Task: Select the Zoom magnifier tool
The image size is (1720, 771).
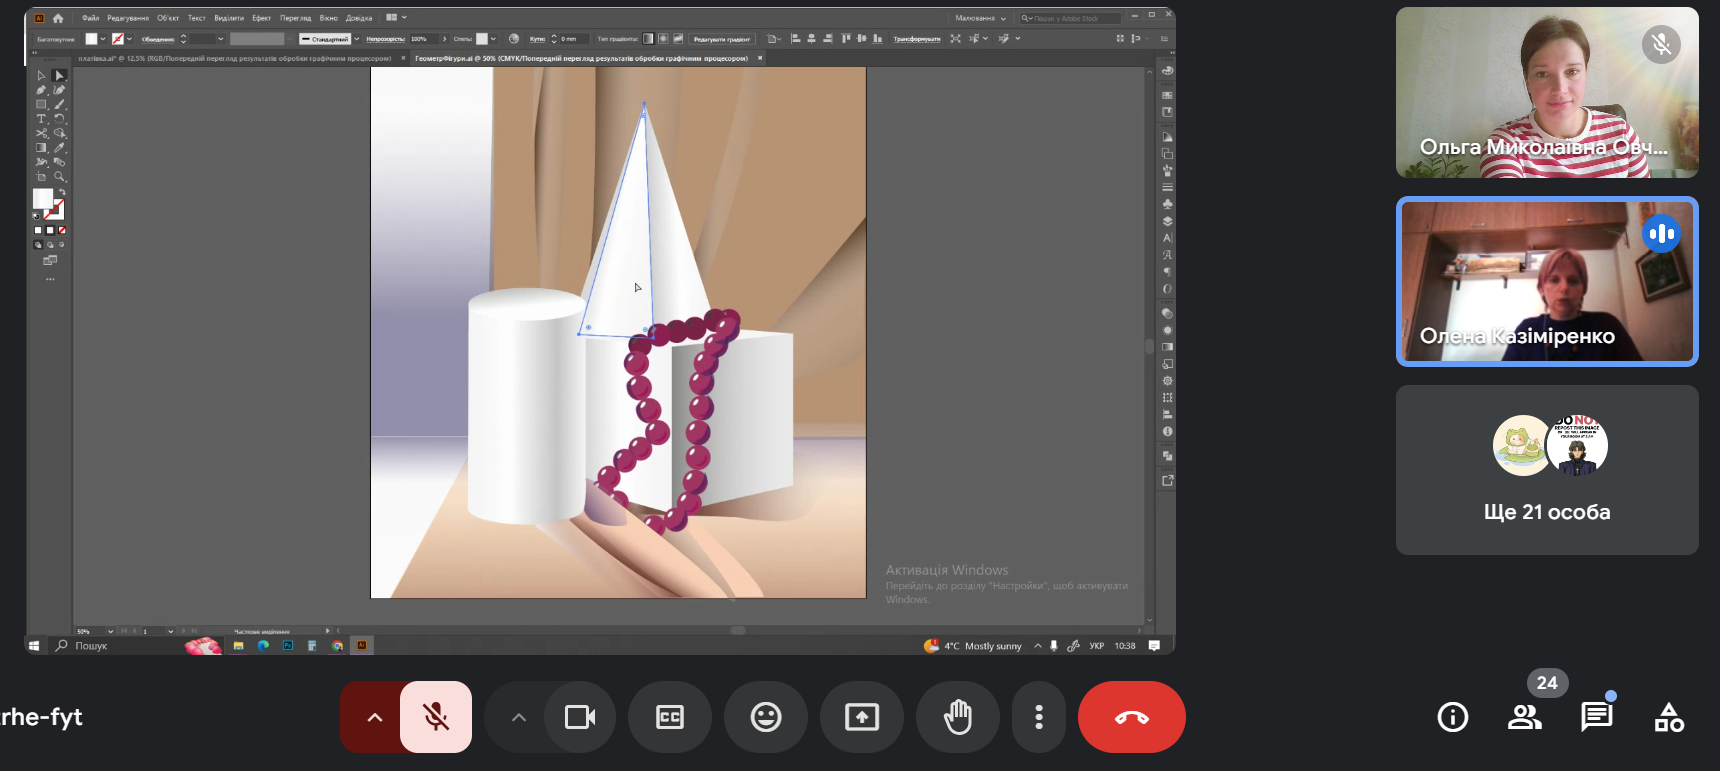Action: click(59, 177)
